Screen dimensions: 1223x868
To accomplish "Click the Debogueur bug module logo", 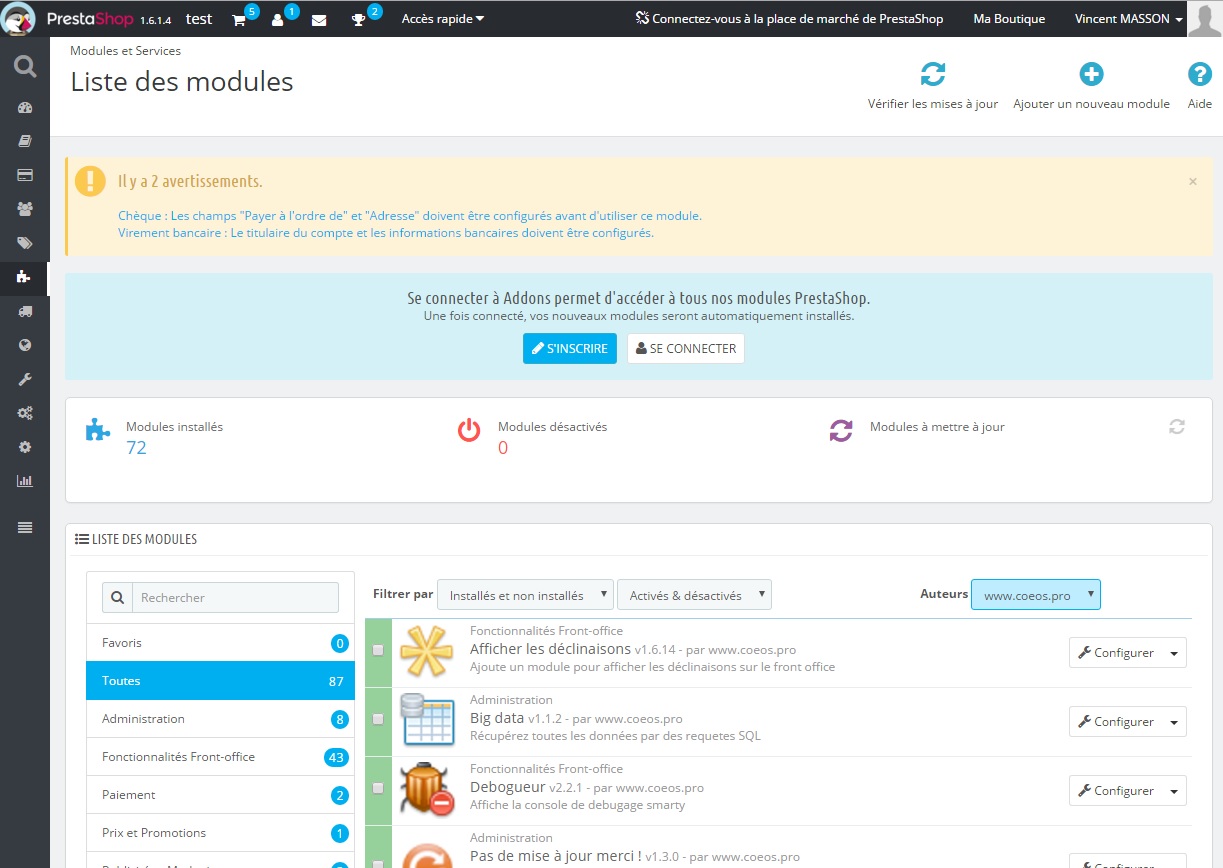I will coord(427,789).
